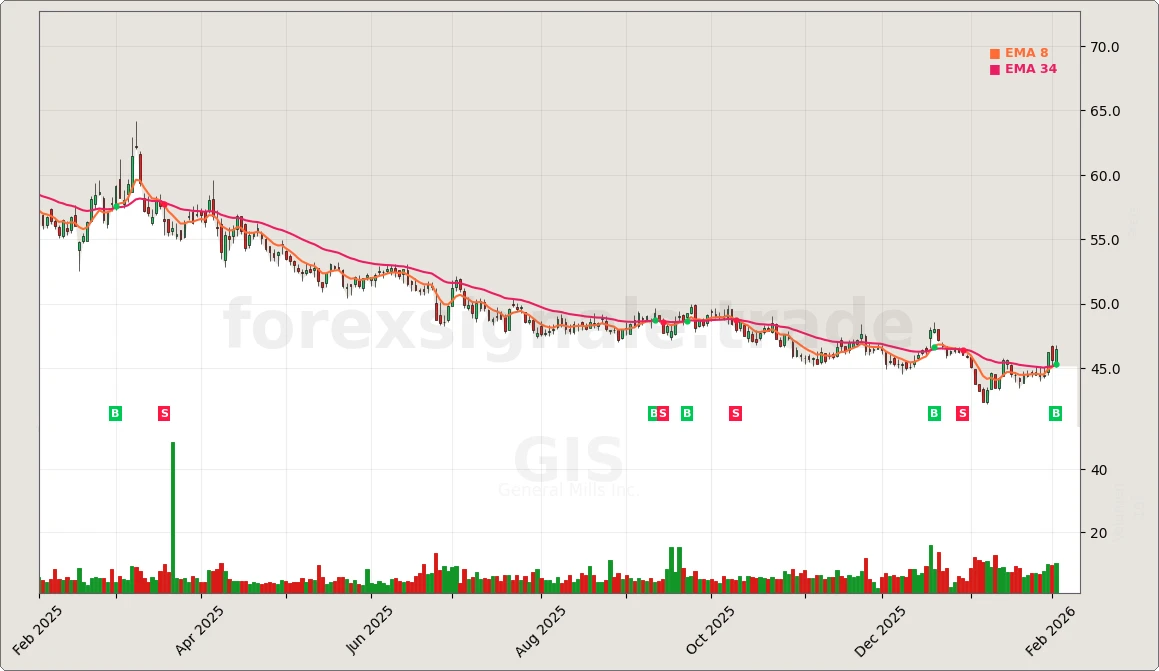Click the red S marker in mid-December 2025
This screenshot has height=671, width=1159.
click(x=961, y=413)
